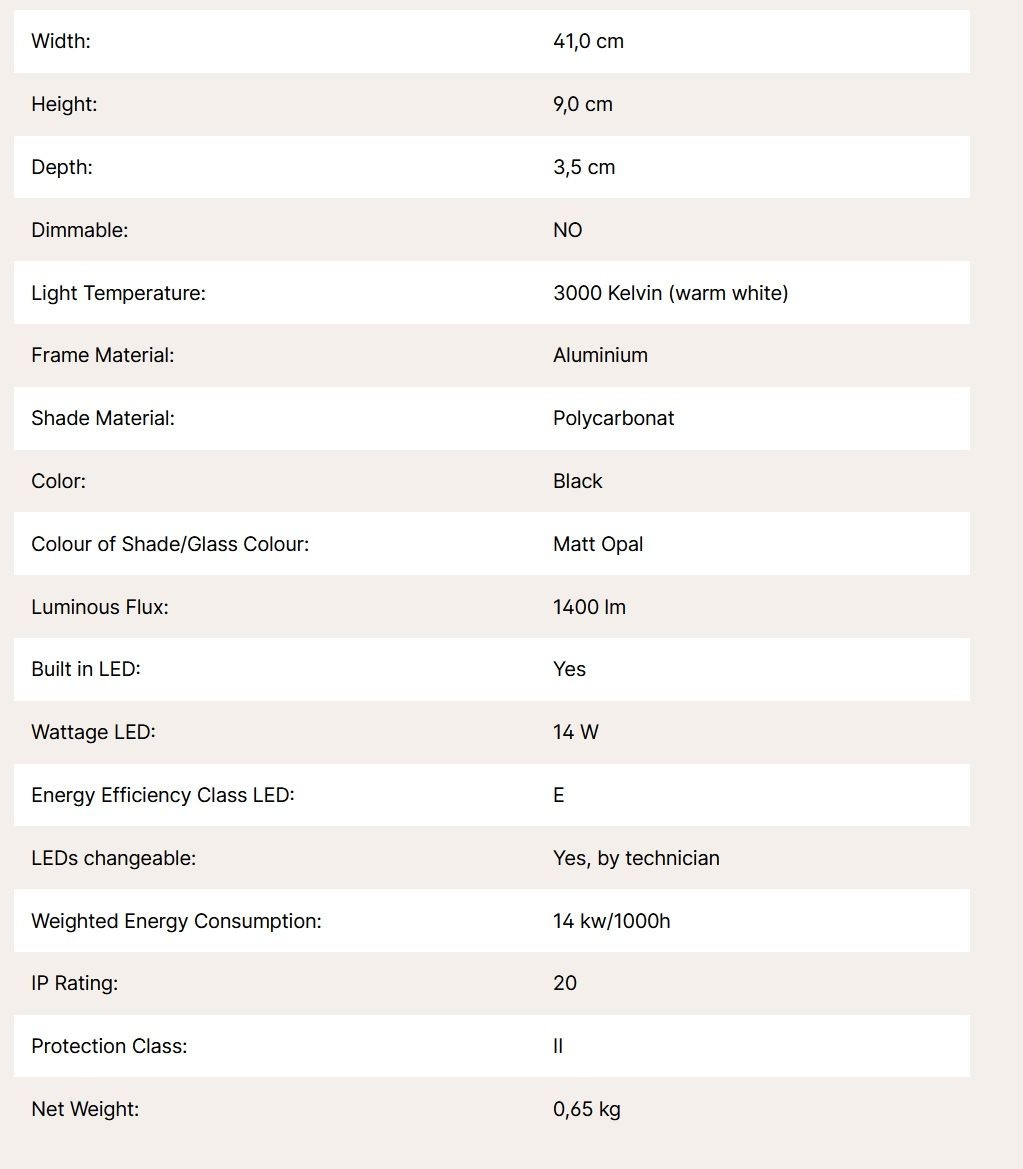Select the Aluminium value
Viewport: 1023px width, 1169px height.
click(600, 355)
